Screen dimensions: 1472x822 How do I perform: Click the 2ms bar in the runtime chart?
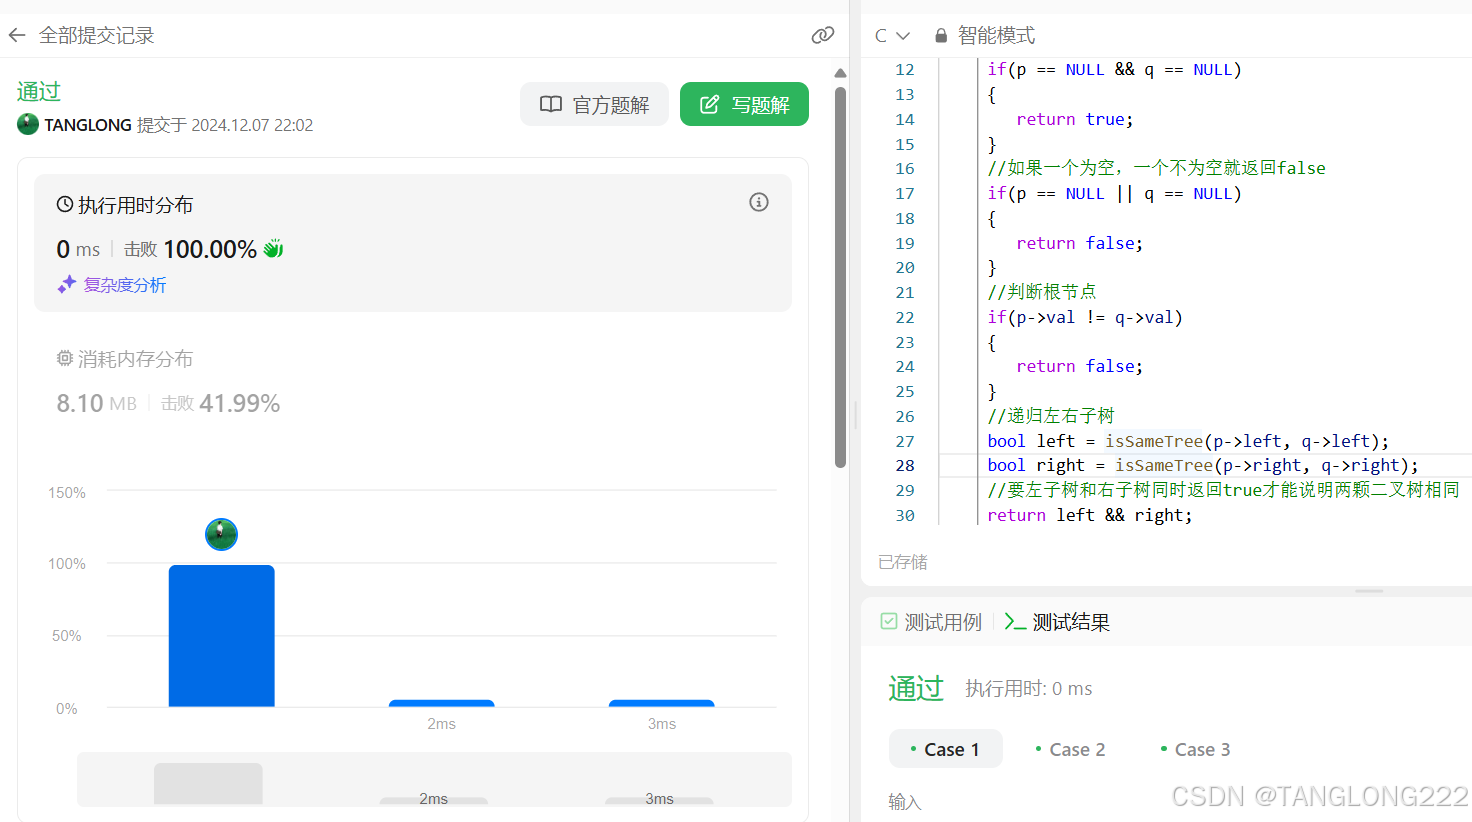[x=441, y=703]
